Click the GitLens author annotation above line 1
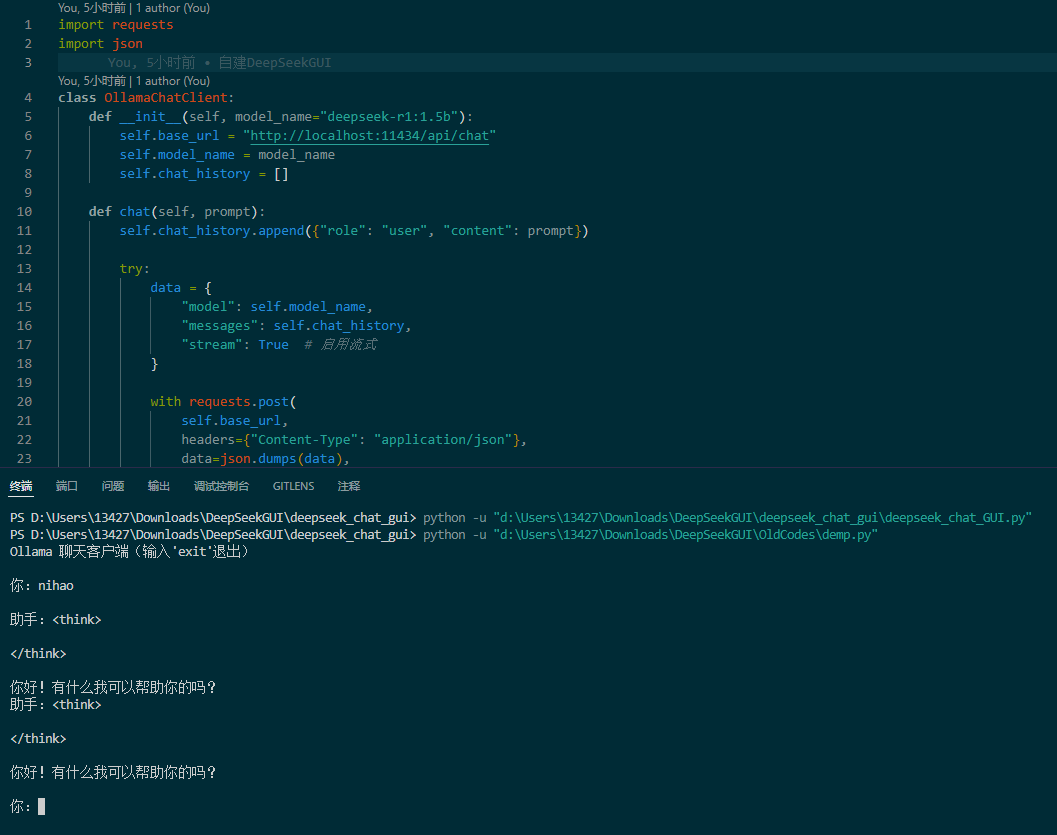 134,8
